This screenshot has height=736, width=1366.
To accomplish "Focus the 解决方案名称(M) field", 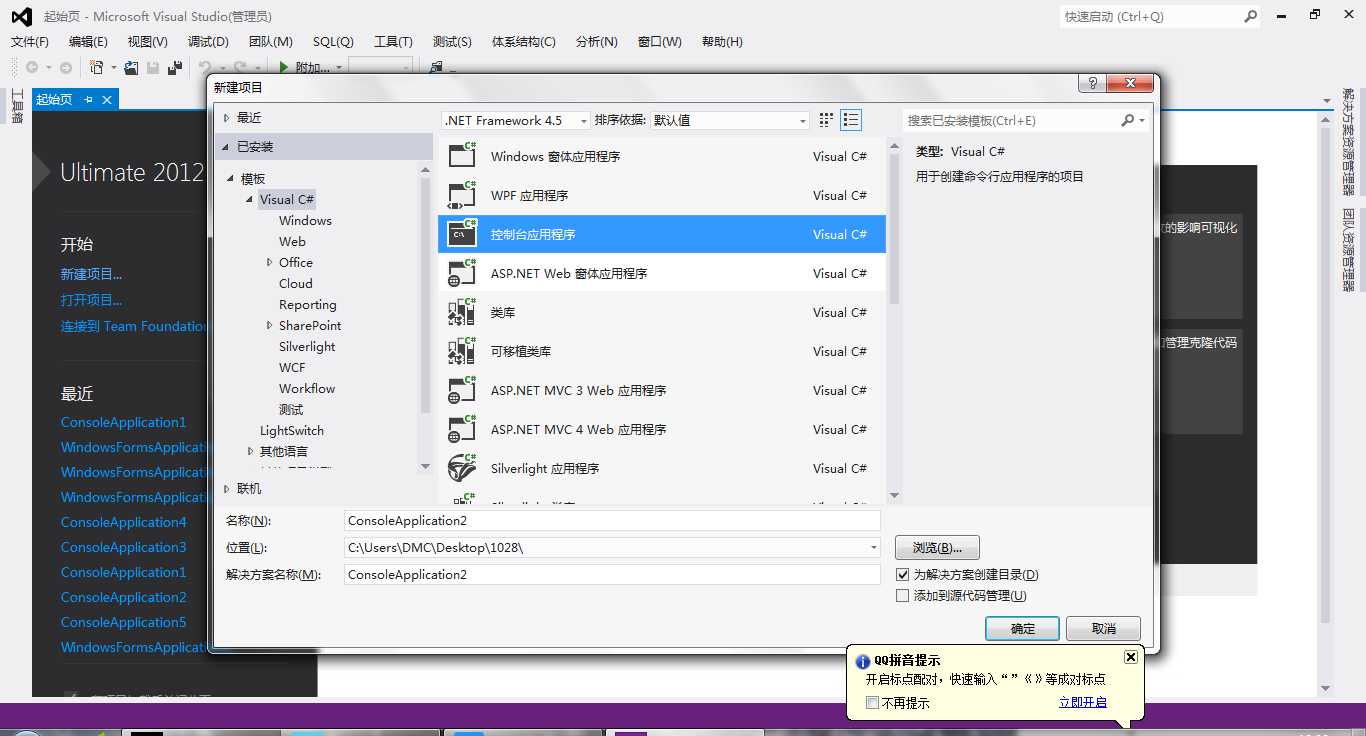I will click(x=612, y=575).
